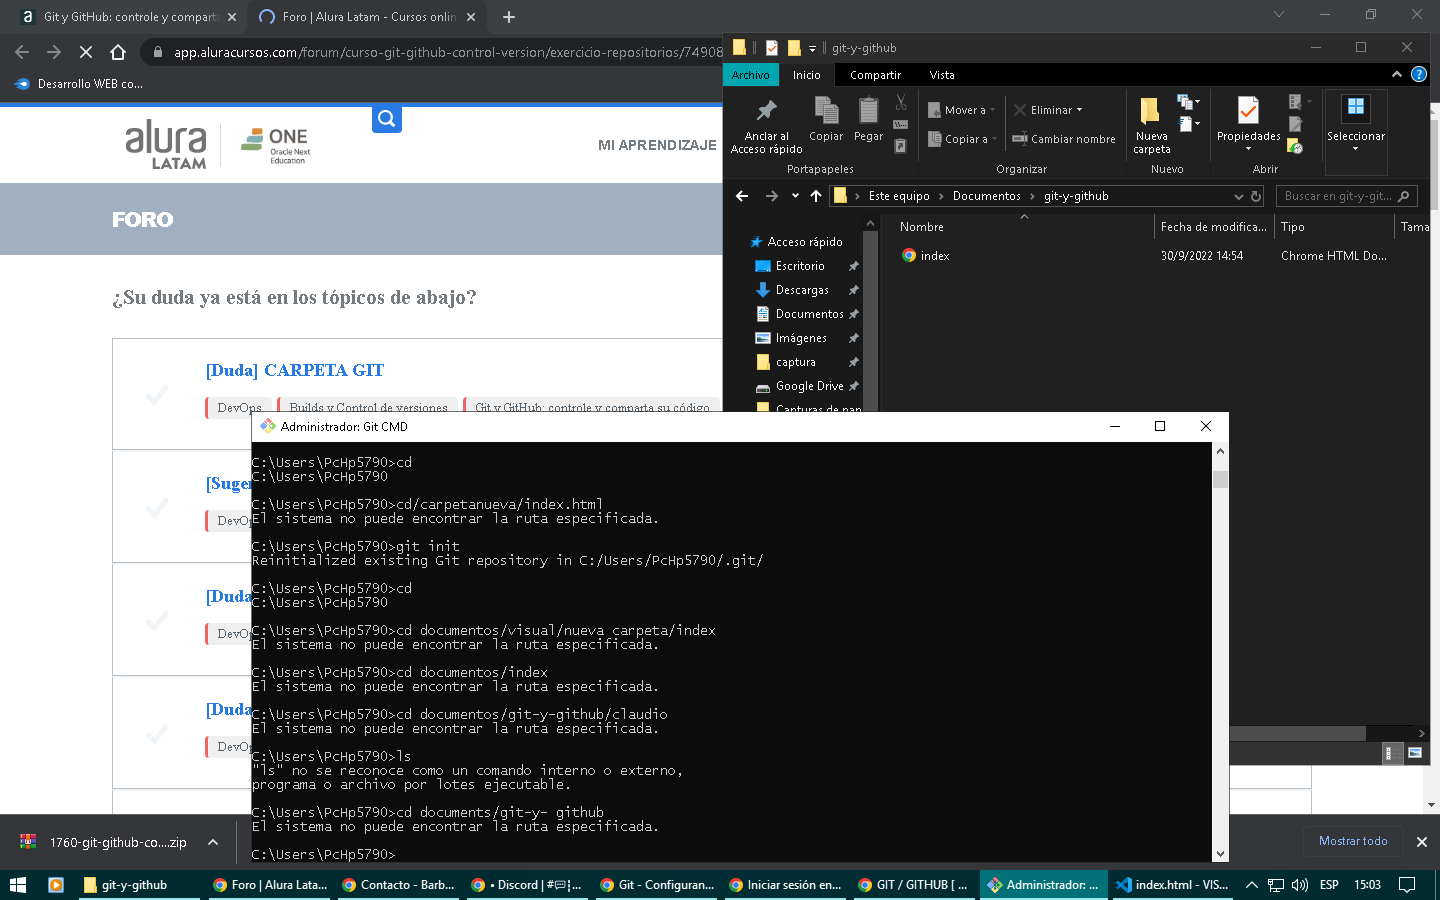Image resolution: width=1440 pixels, height=900 pixels.
Task: Expand the address bar history dropdown
Action: 1239,196
